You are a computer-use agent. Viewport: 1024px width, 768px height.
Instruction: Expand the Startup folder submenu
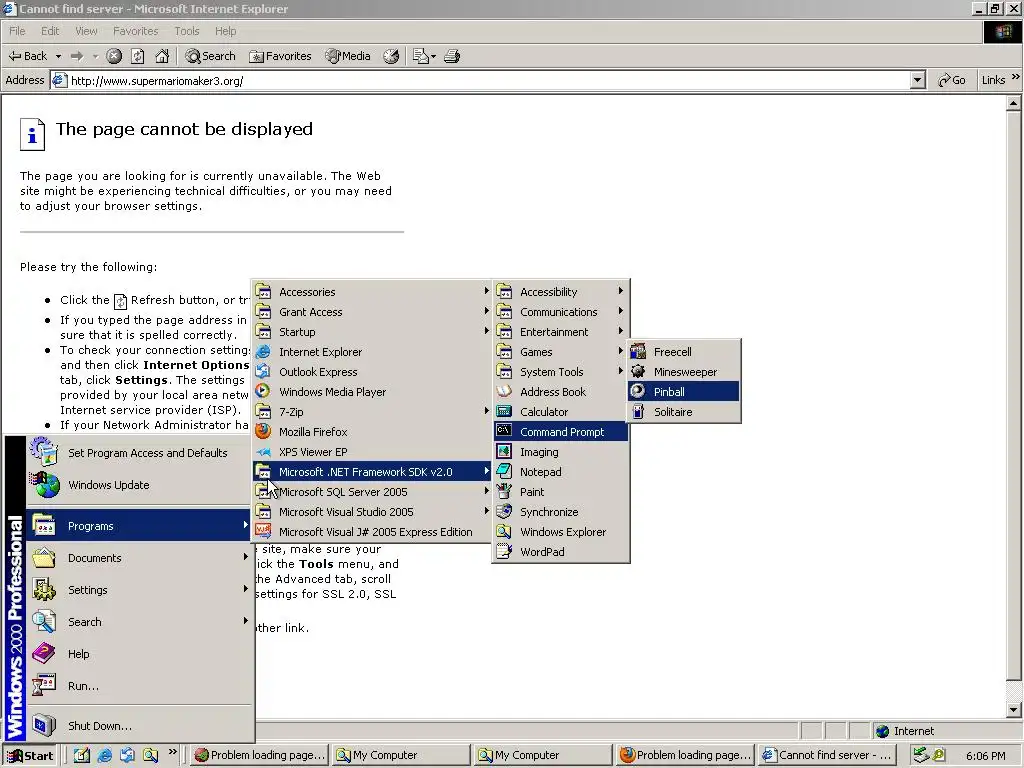click(372, 332)
